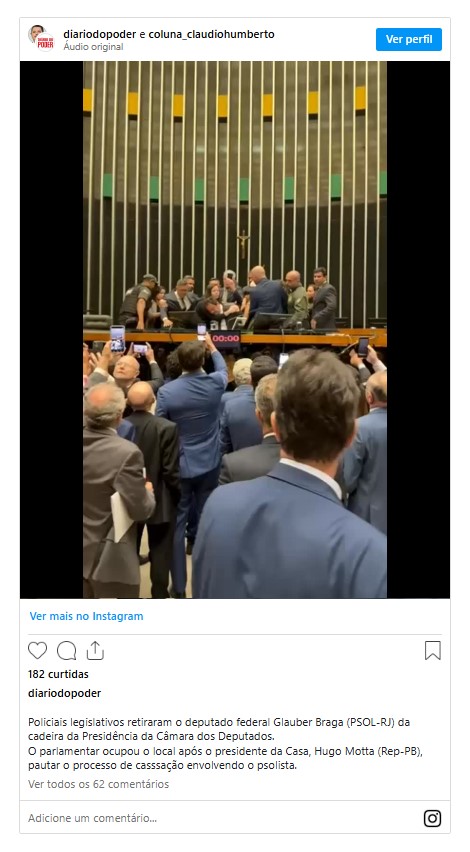Click the red 00:00 timer in video
The image size is (470, 852).
[x=226, y=339]
